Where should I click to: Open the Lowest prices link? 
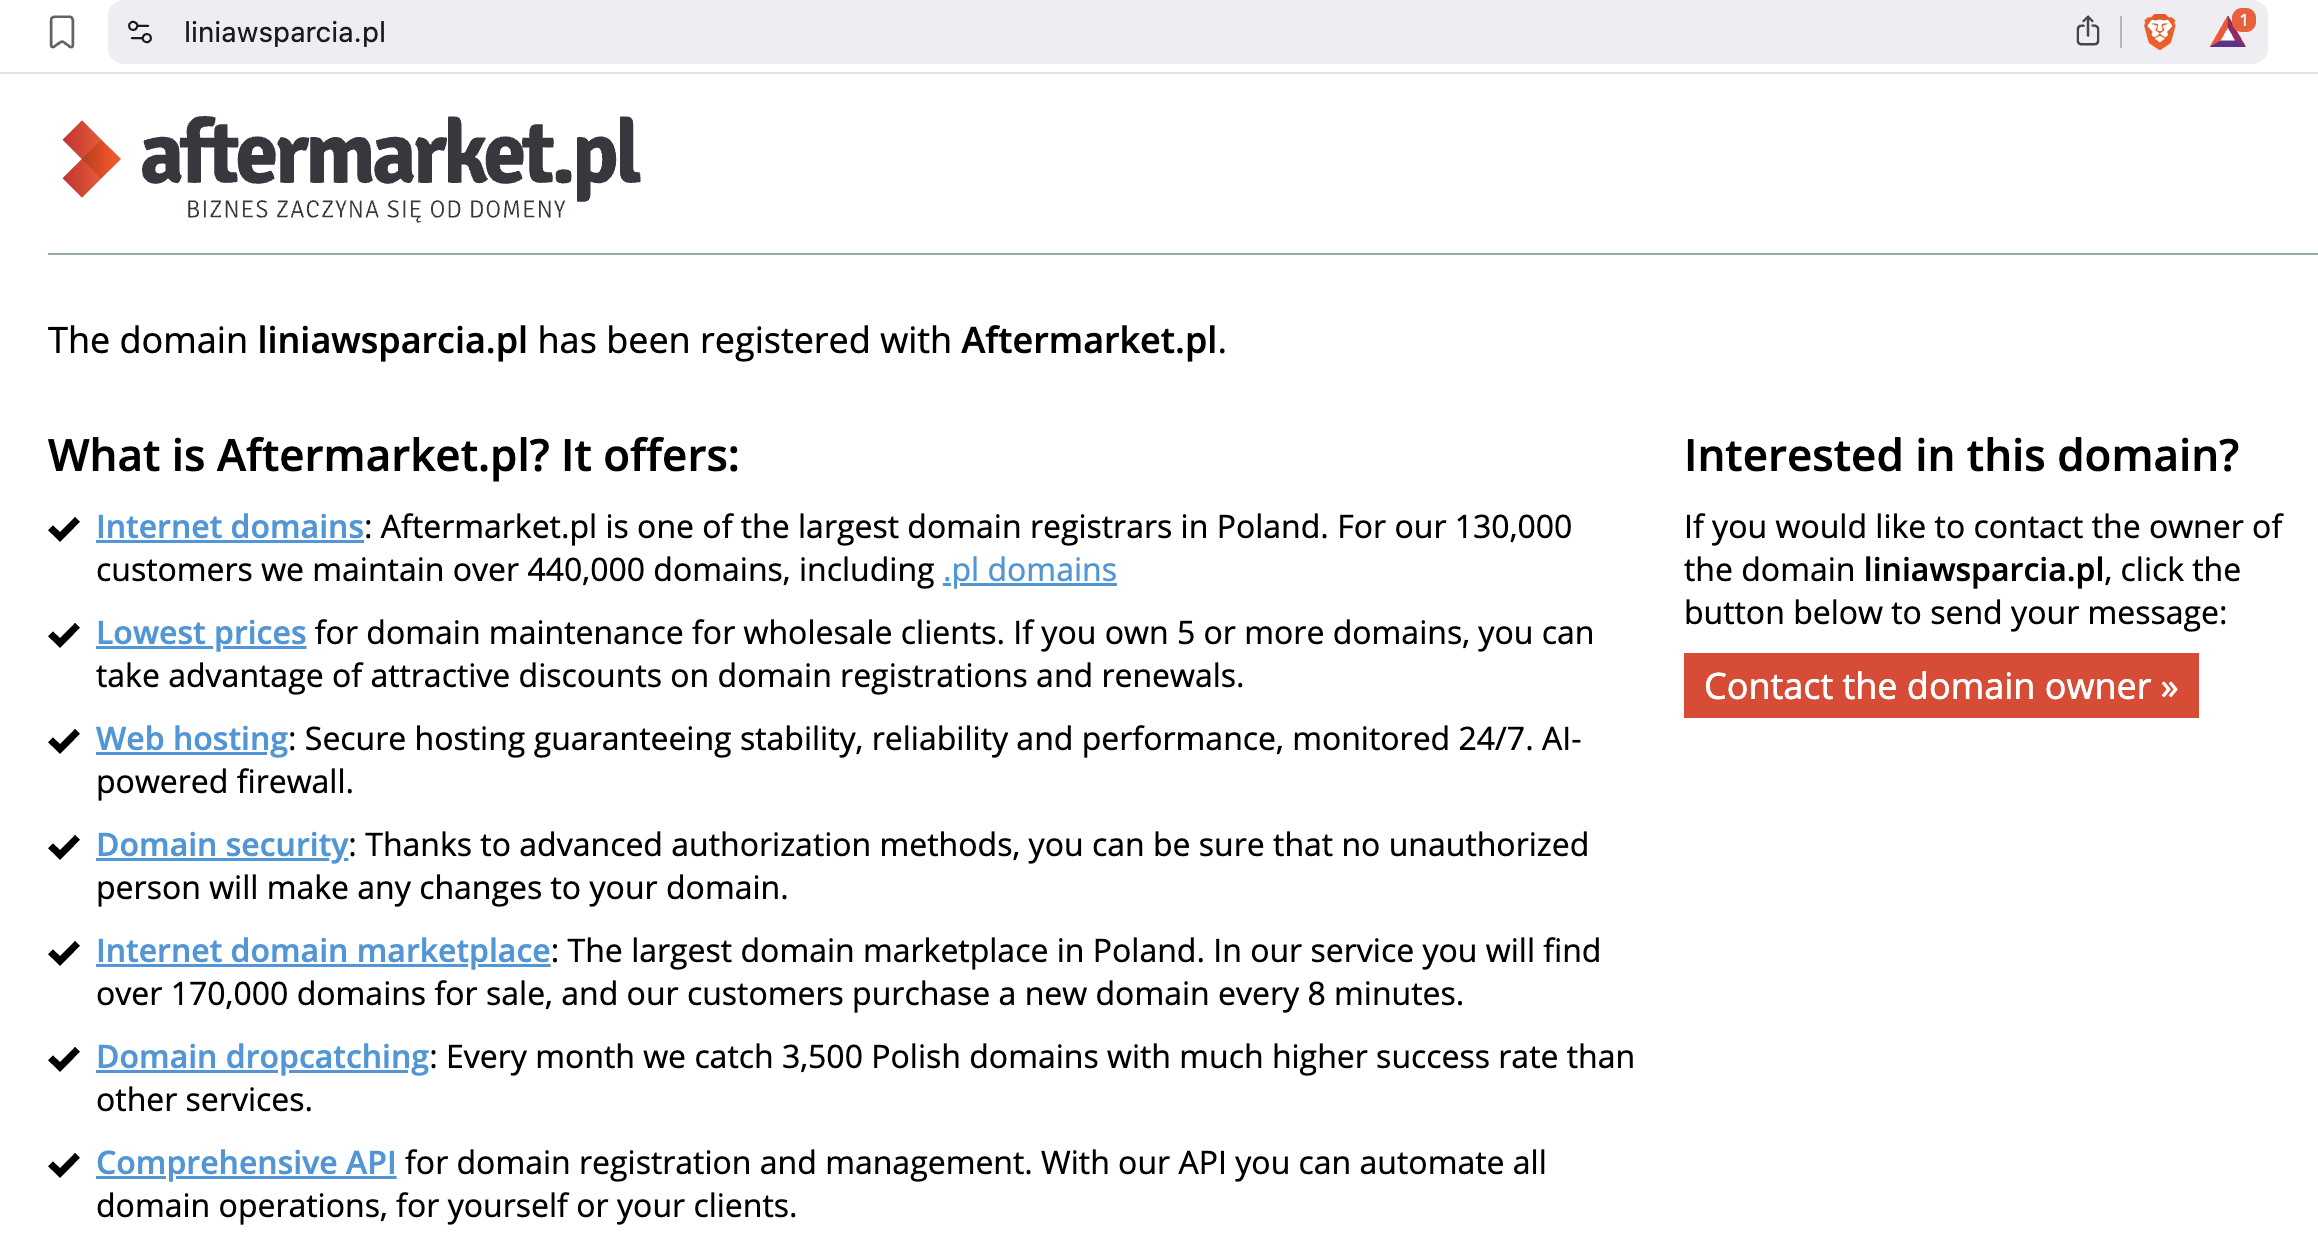[201, 633]
